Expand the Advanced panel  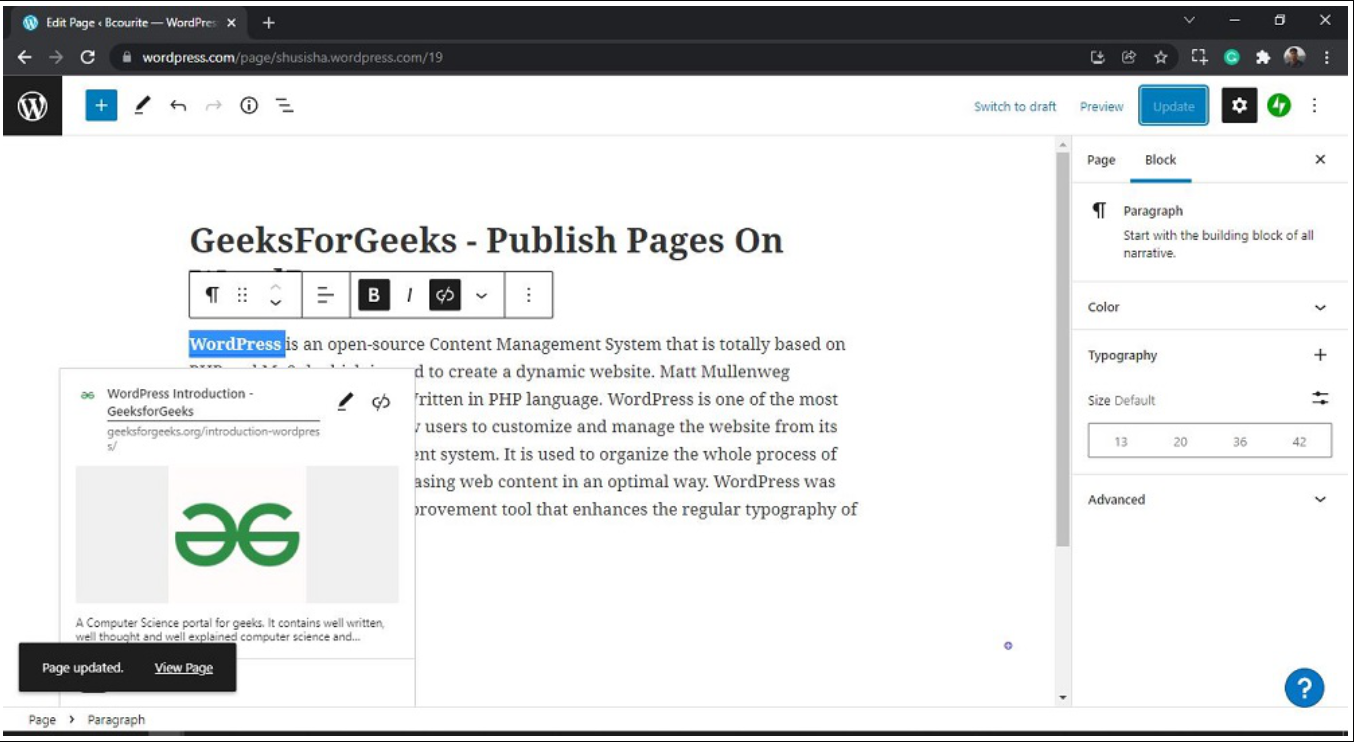1209,499
